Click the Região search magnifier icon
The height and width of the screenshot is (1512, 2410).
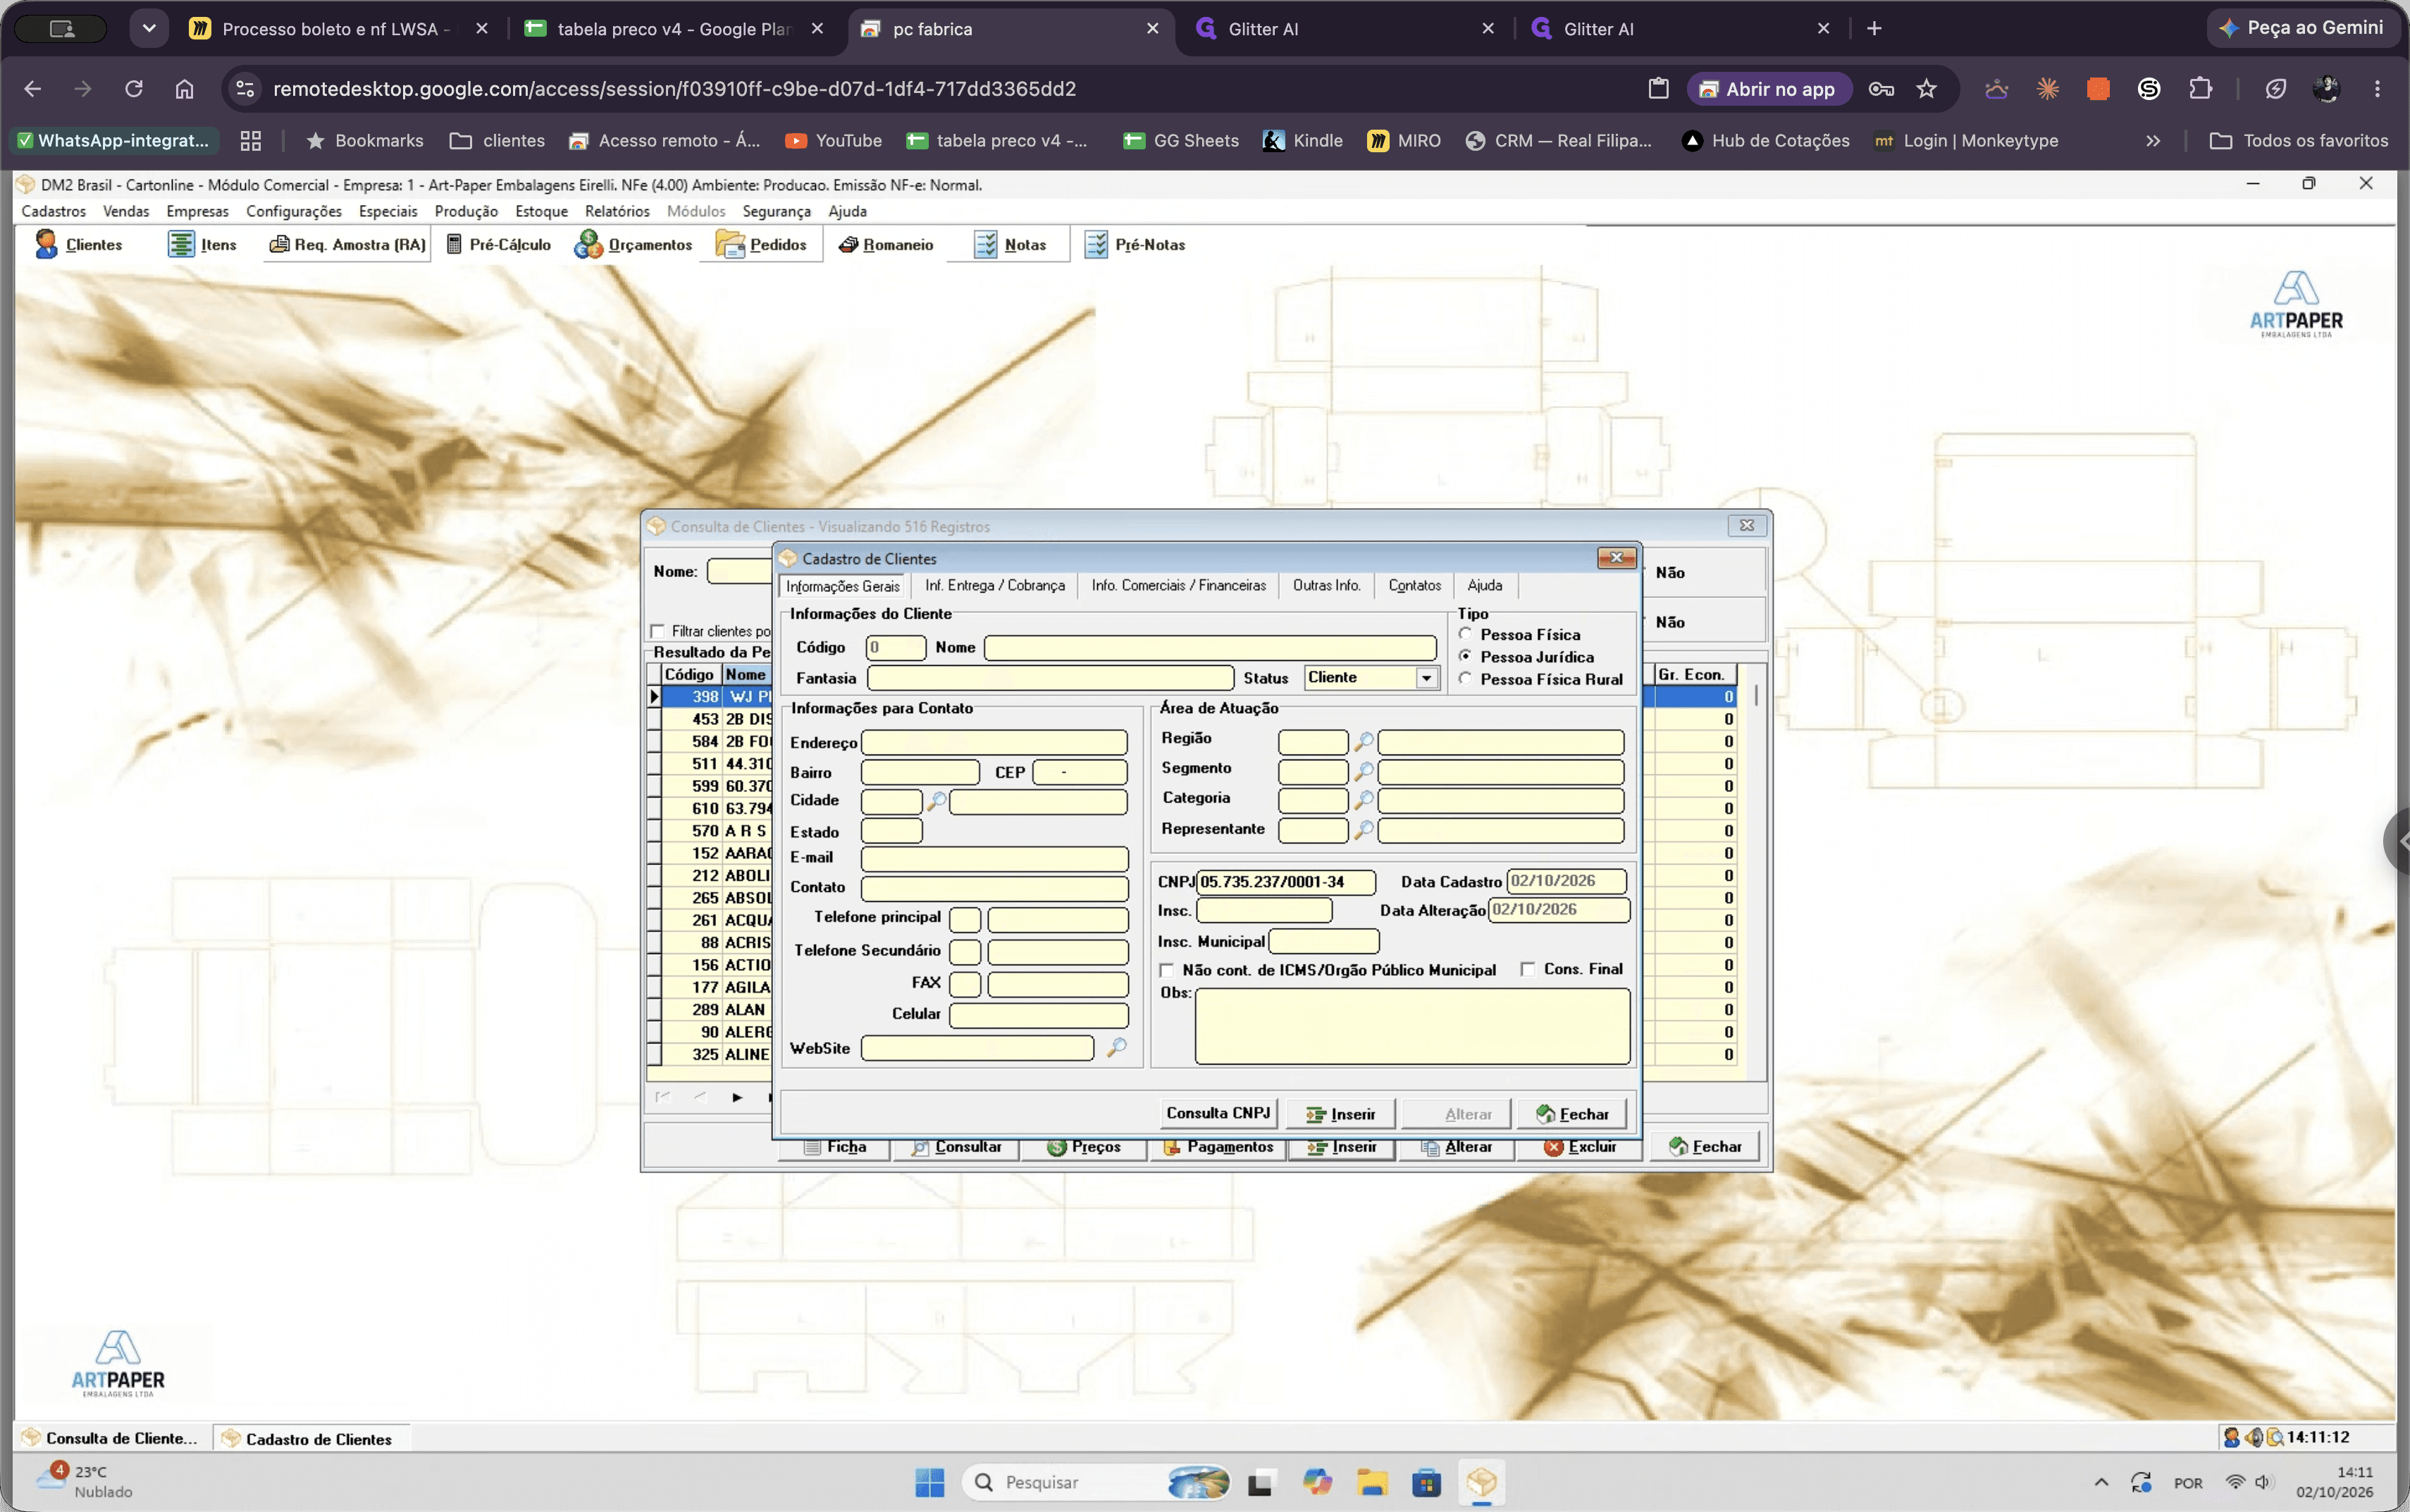(1364, 742)
